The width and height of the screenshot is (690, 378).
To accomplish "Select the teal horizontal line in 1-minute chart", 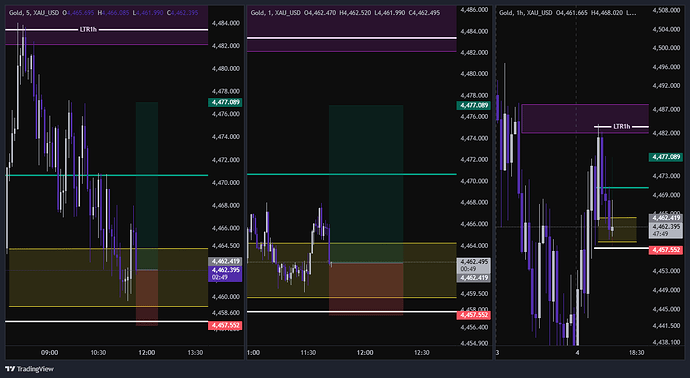I will click(352, 174).
